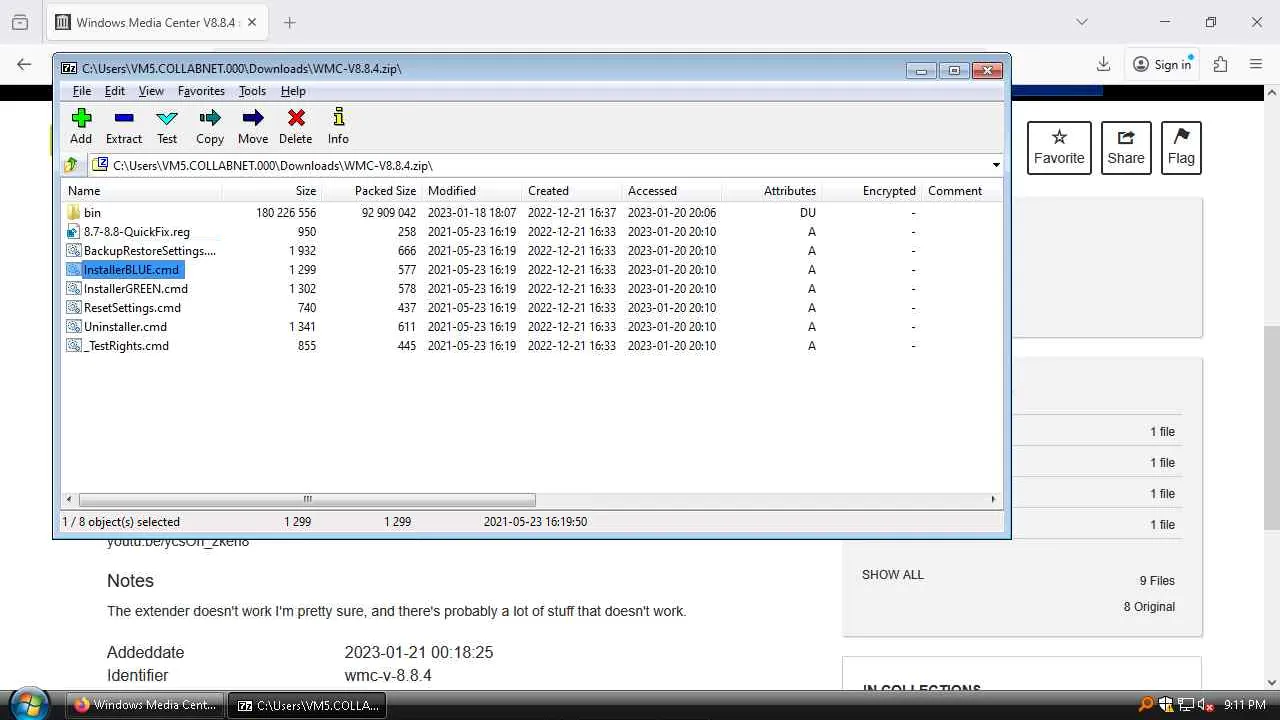Go up one folder level in 7-Zip
Image resolution: width=1280 pixels, height=720 pixels.
[71, 165]
